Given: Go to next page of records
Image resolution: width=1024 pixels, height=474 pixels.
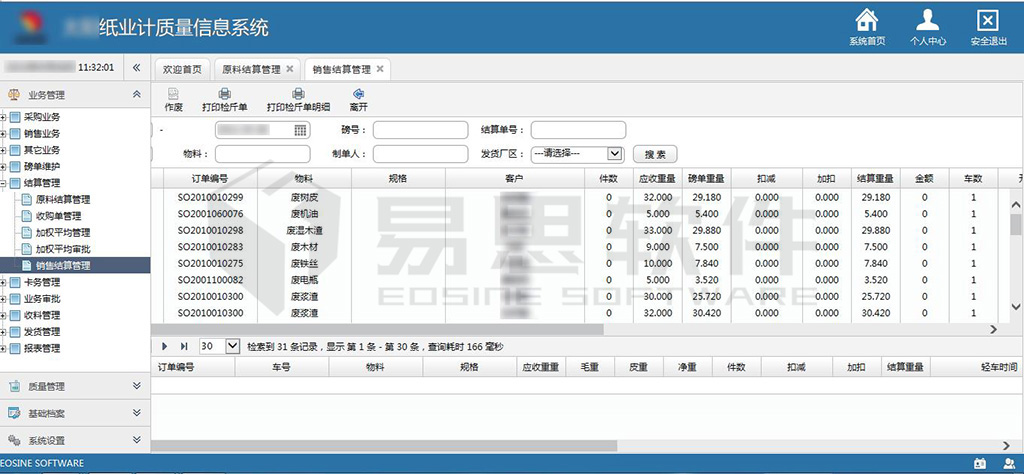Looking at the screenshot, I should (x=165, y=346).
